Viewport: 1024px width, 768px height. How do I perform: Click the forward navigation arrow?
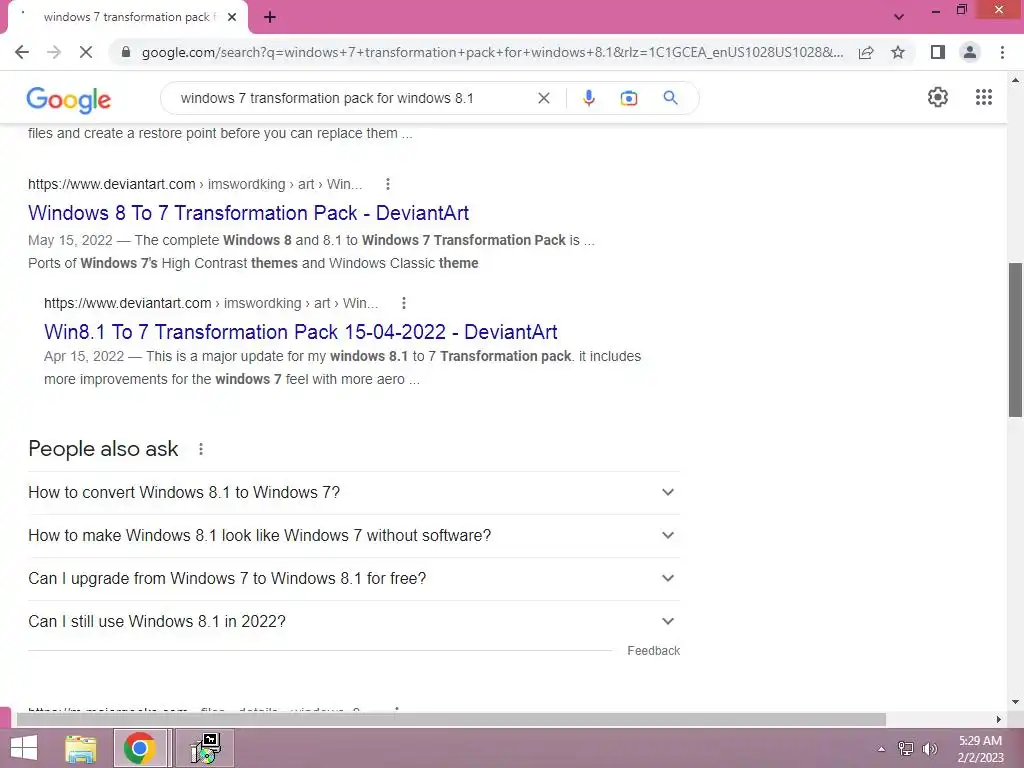(54, 52)
